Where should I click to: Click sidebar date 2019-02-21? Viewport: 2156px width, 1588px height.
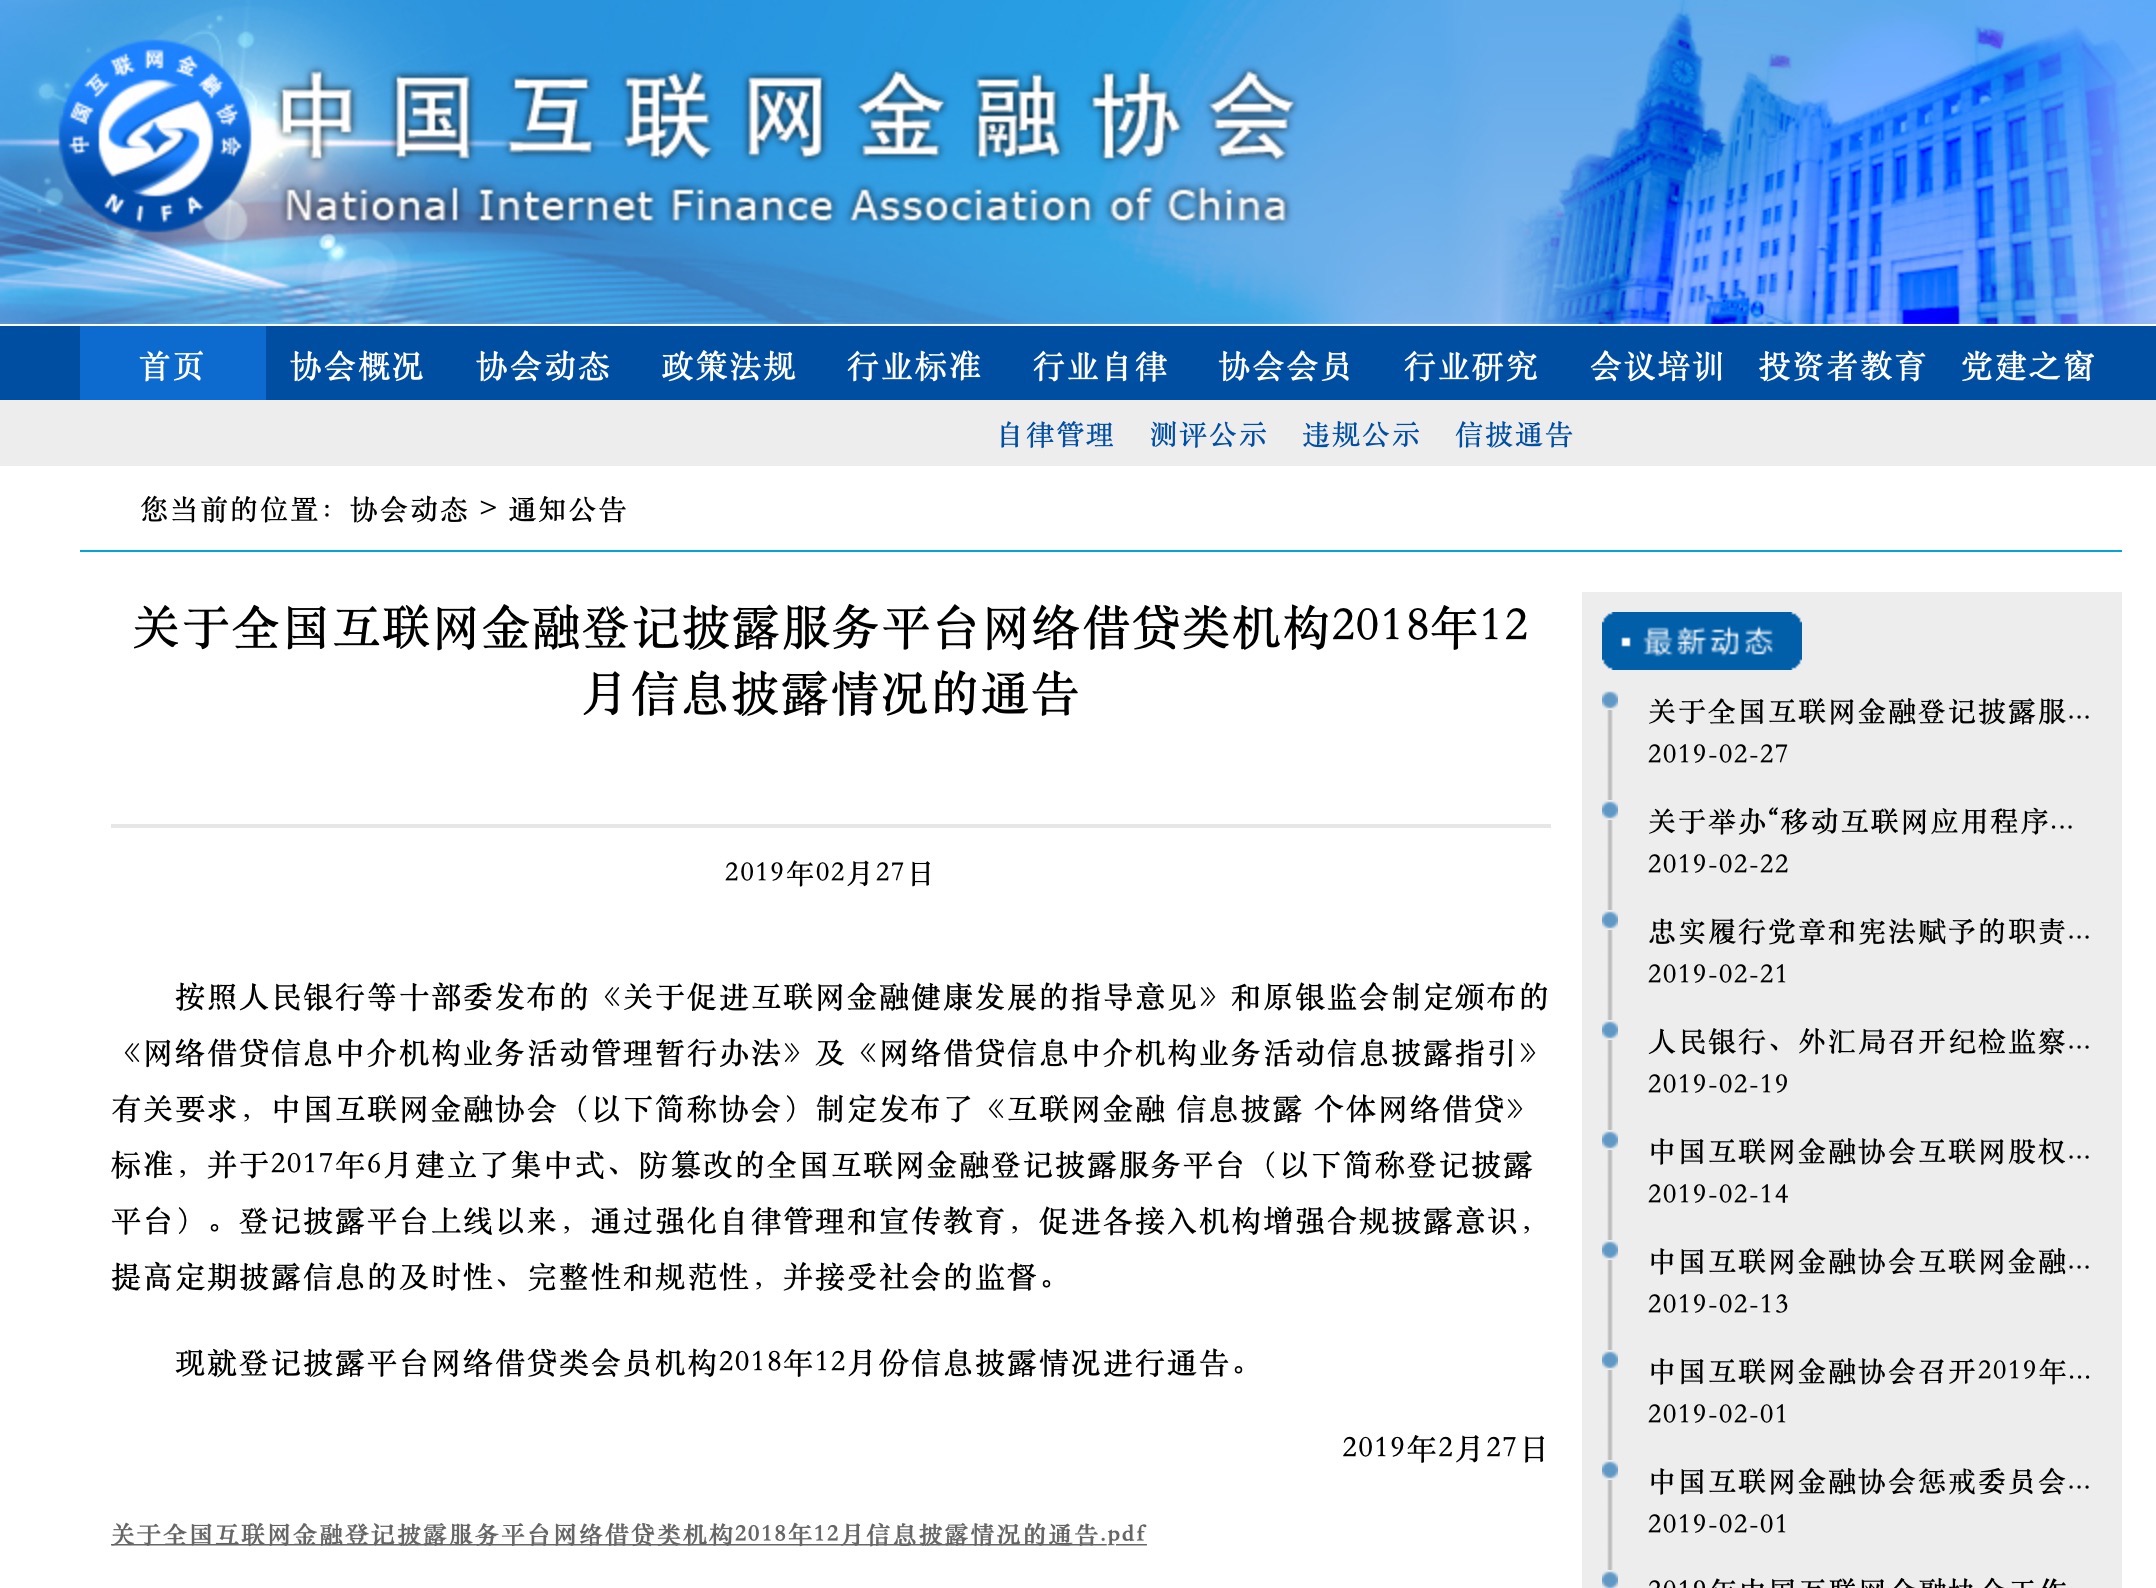(x=1718, y=974)
